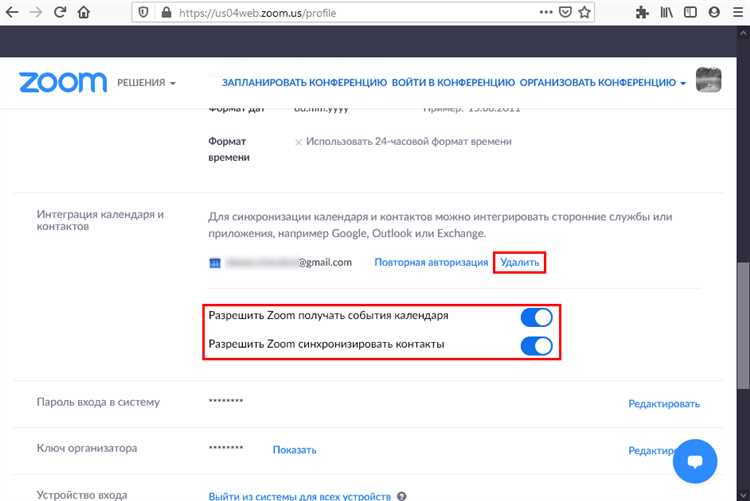Click Редактировать for login password
750x501 pixels.
664,404
